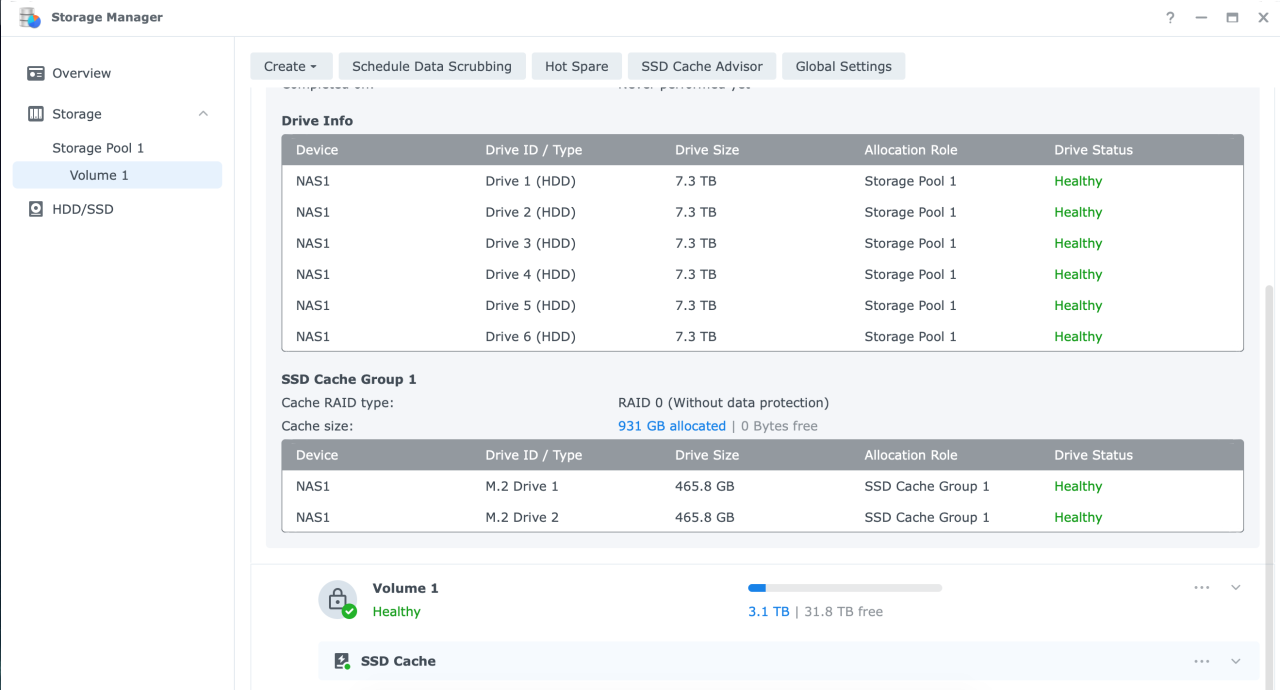Open the Volume 1 three-dot options menu
Image resolution: width=1280 pixels, height=690 pixels.
[x=1202, y=588]
